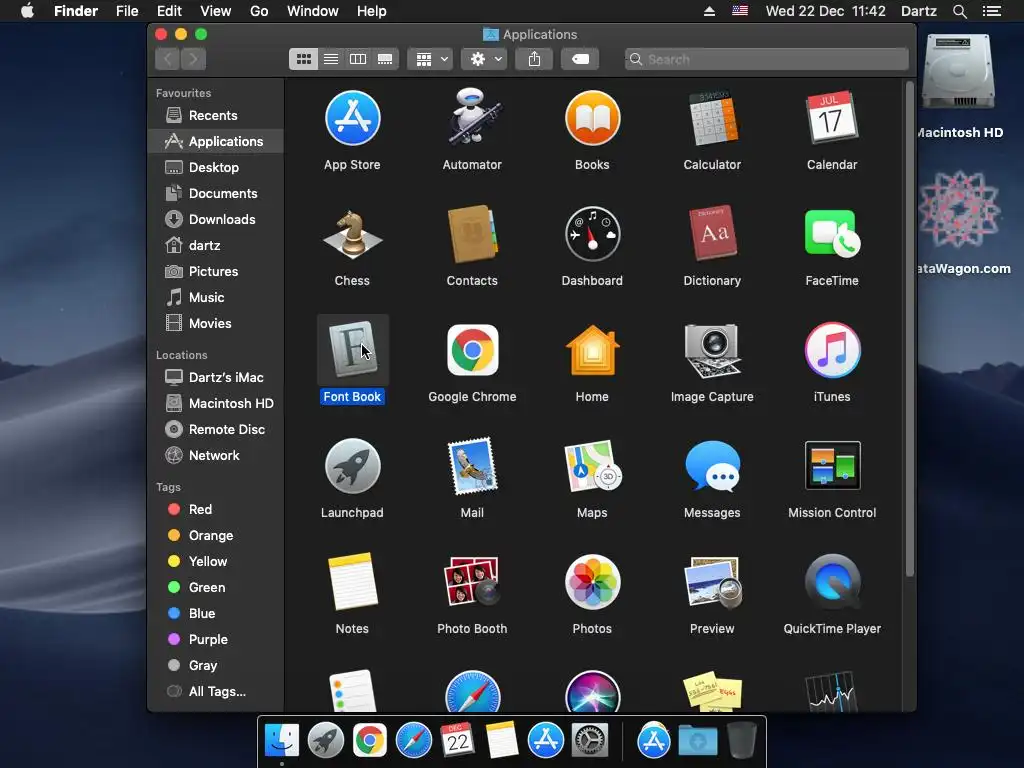Select the Chess app icon
This screenshot has height=768, width=1024.
[353, 234]
